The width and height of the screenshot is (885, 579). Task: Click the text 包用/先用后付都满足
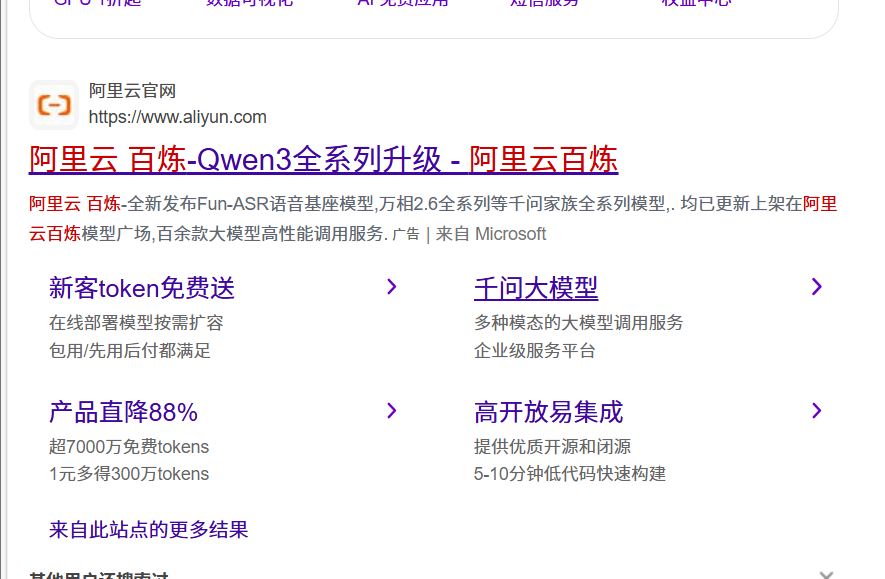129,350
